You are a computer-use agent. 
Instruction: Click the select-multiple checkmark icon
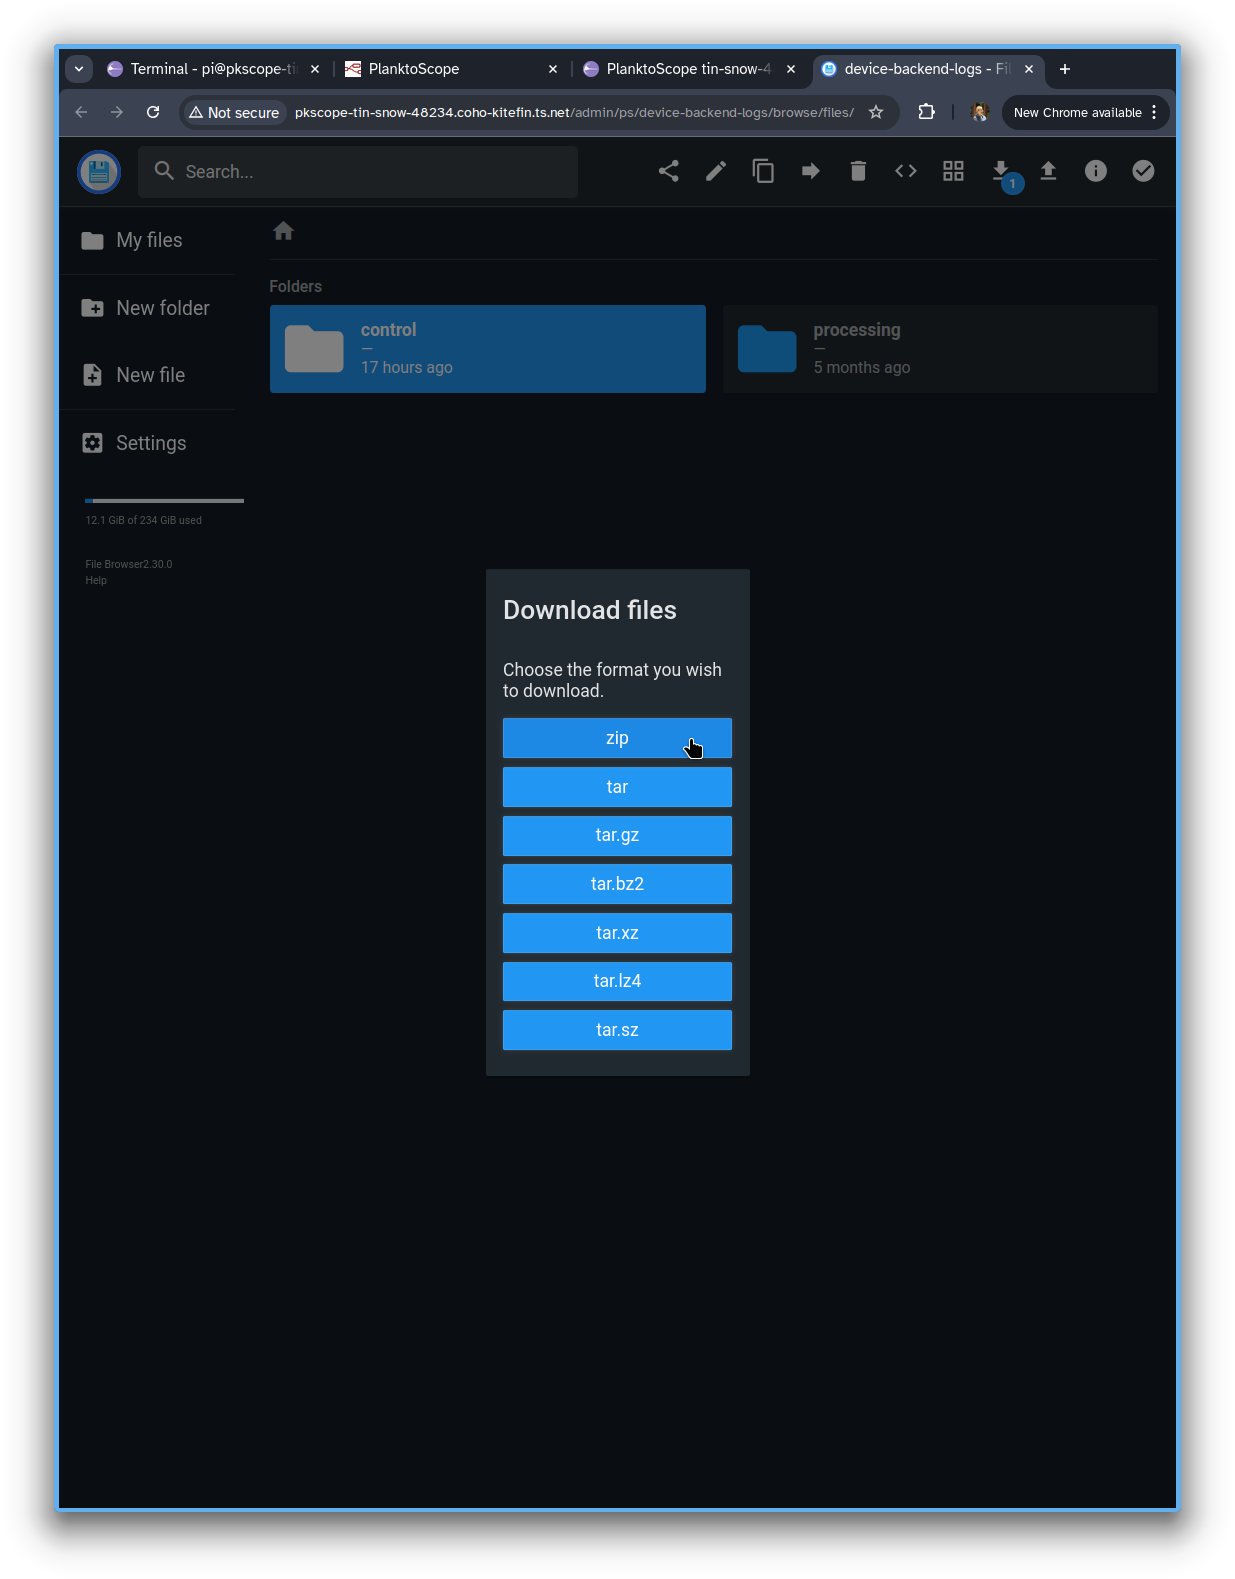pyautogui.click(x=1143, y=171)
